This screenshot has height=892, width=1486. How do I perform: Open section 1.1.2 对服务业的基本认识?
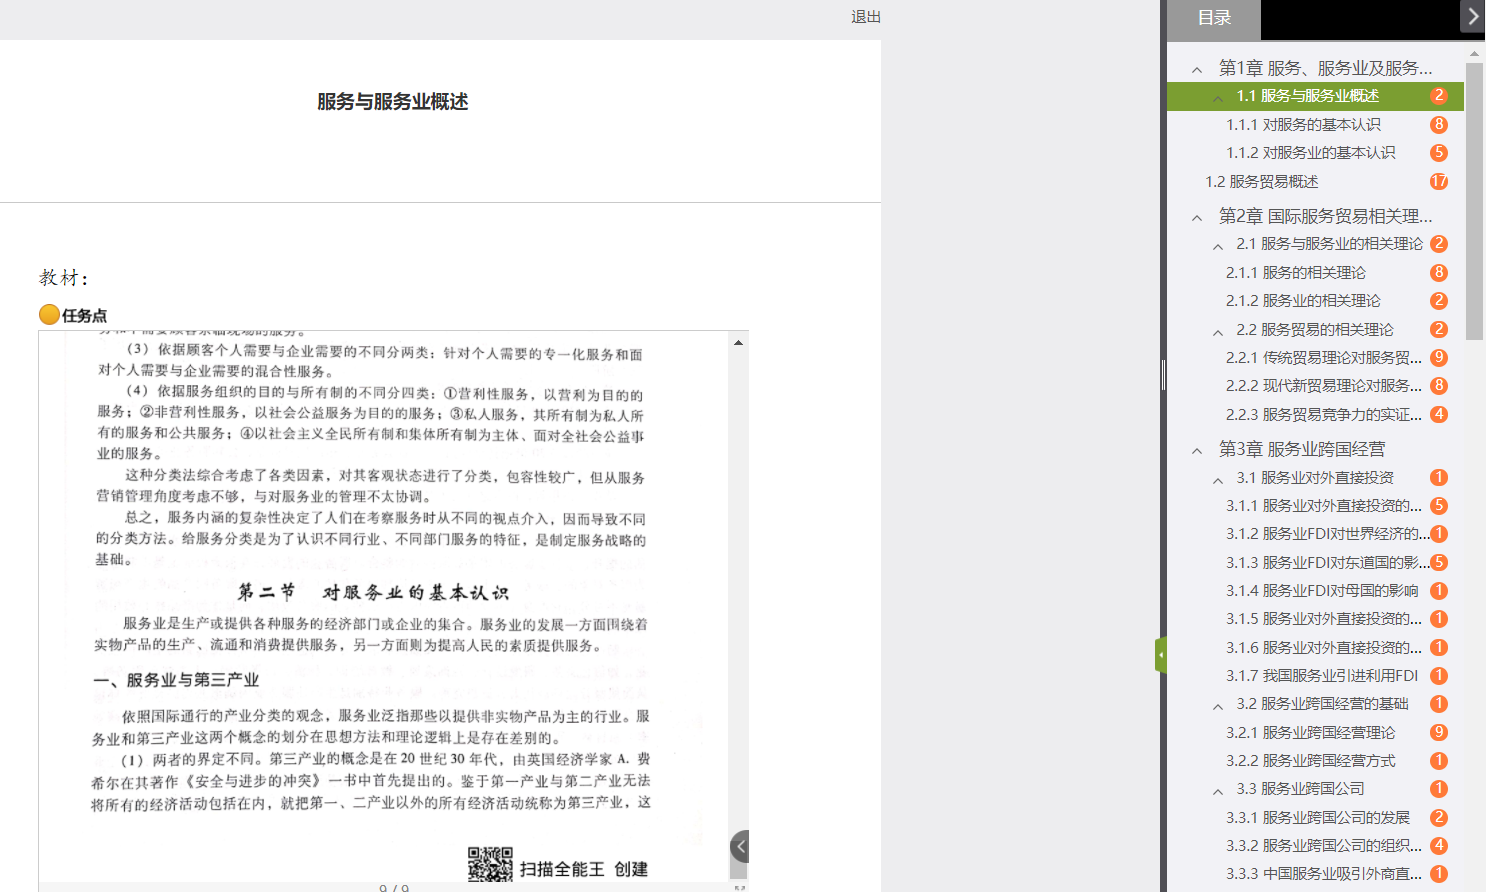(x=1310, y=153)
